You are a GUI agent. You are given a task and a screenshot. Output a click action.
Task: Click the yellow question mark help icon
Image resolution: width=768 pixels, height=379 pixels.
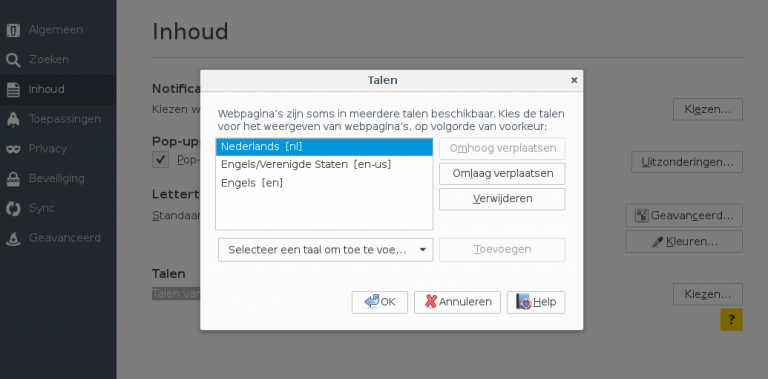[x=731, y=320]
